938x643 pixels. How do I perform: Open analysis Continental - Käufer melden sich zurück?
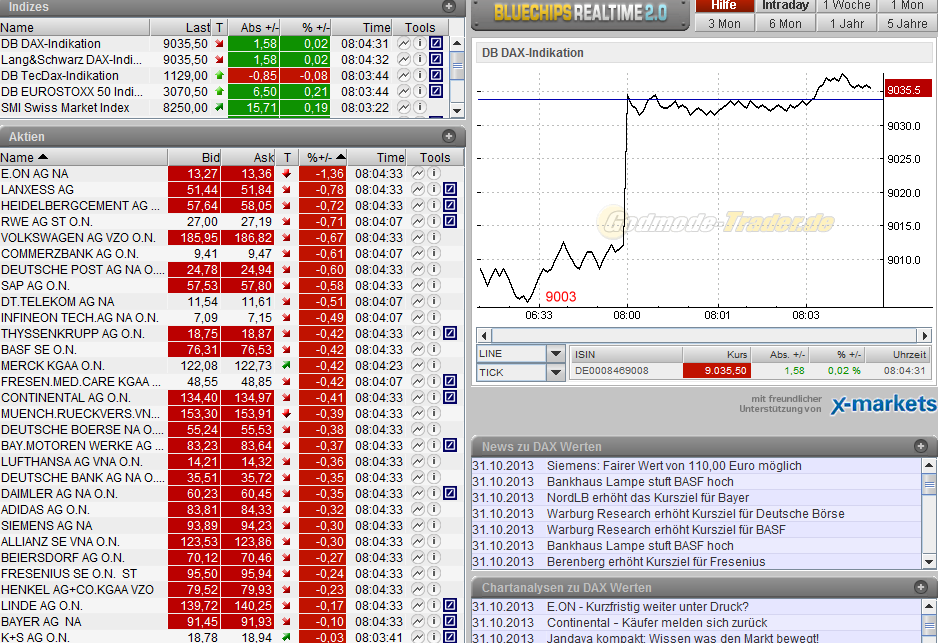pyautogui.click(x=657, y=623)
